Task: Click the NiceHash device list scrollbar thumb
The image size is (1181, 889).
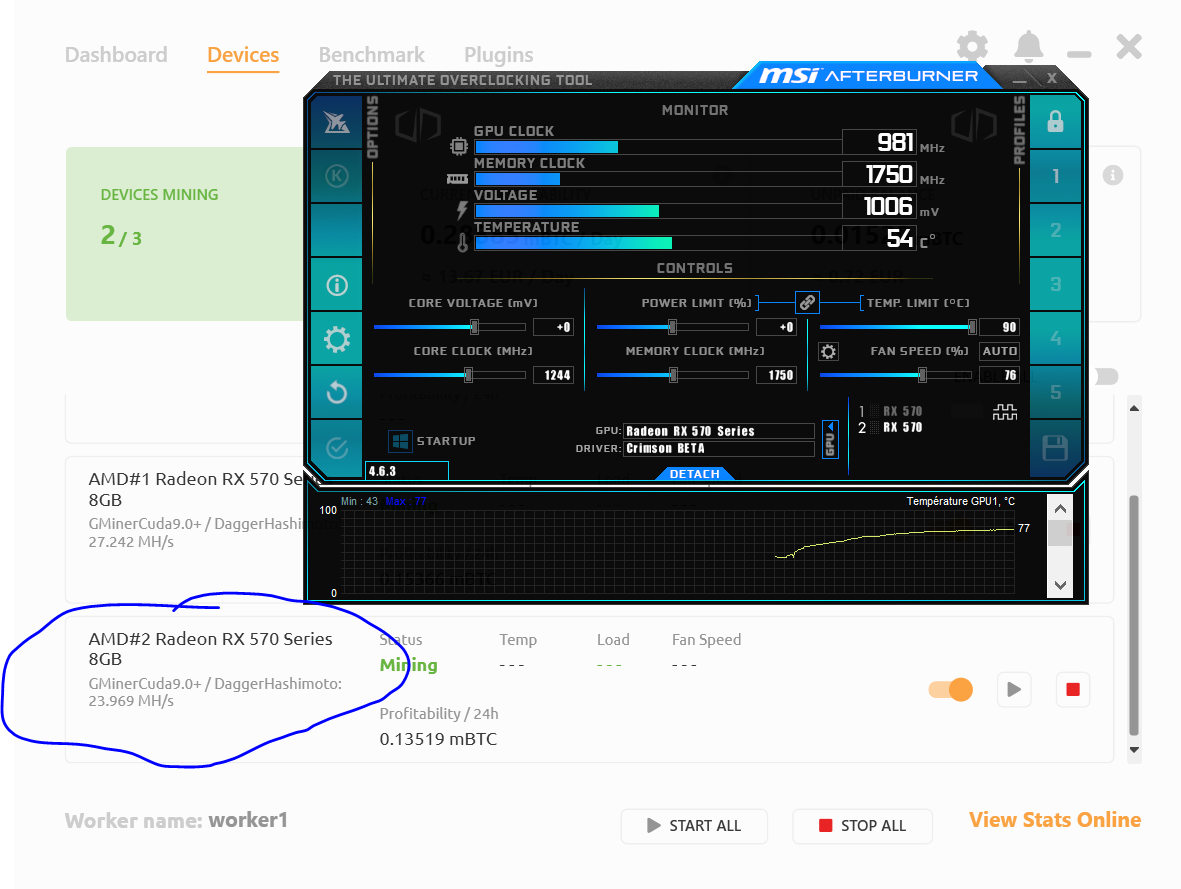Action: coord(1134,615)
